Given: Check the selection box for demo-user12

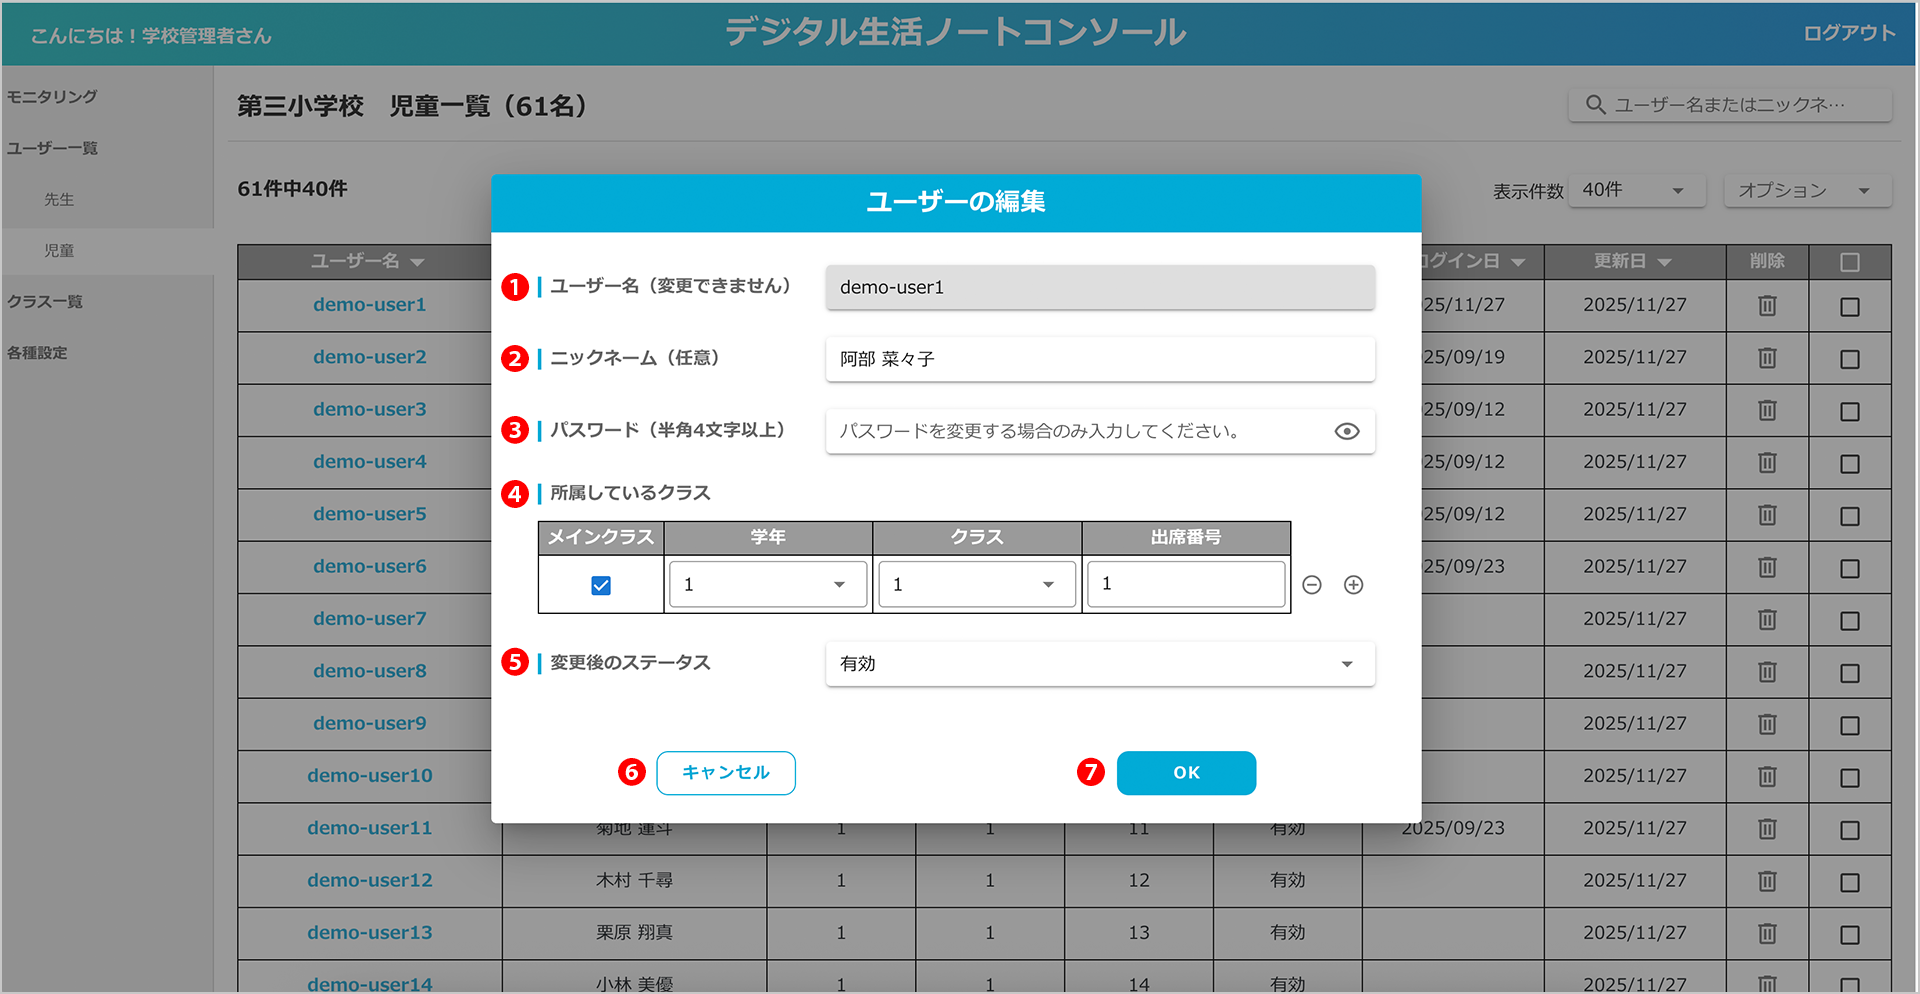Looking at the screenshot, I should (x=1849, y=882).
